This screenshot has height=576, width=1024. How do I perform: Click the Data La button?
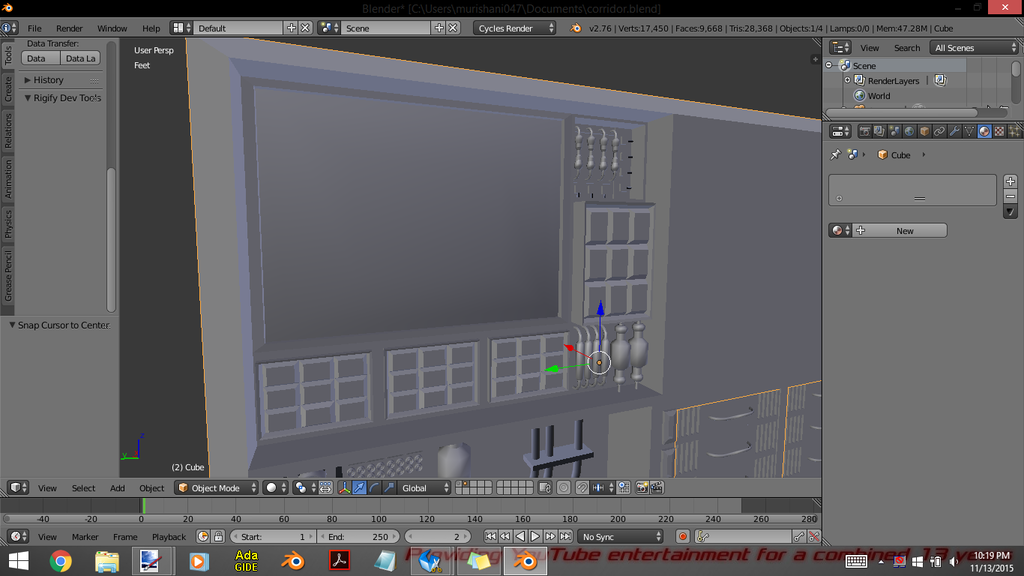80,58
